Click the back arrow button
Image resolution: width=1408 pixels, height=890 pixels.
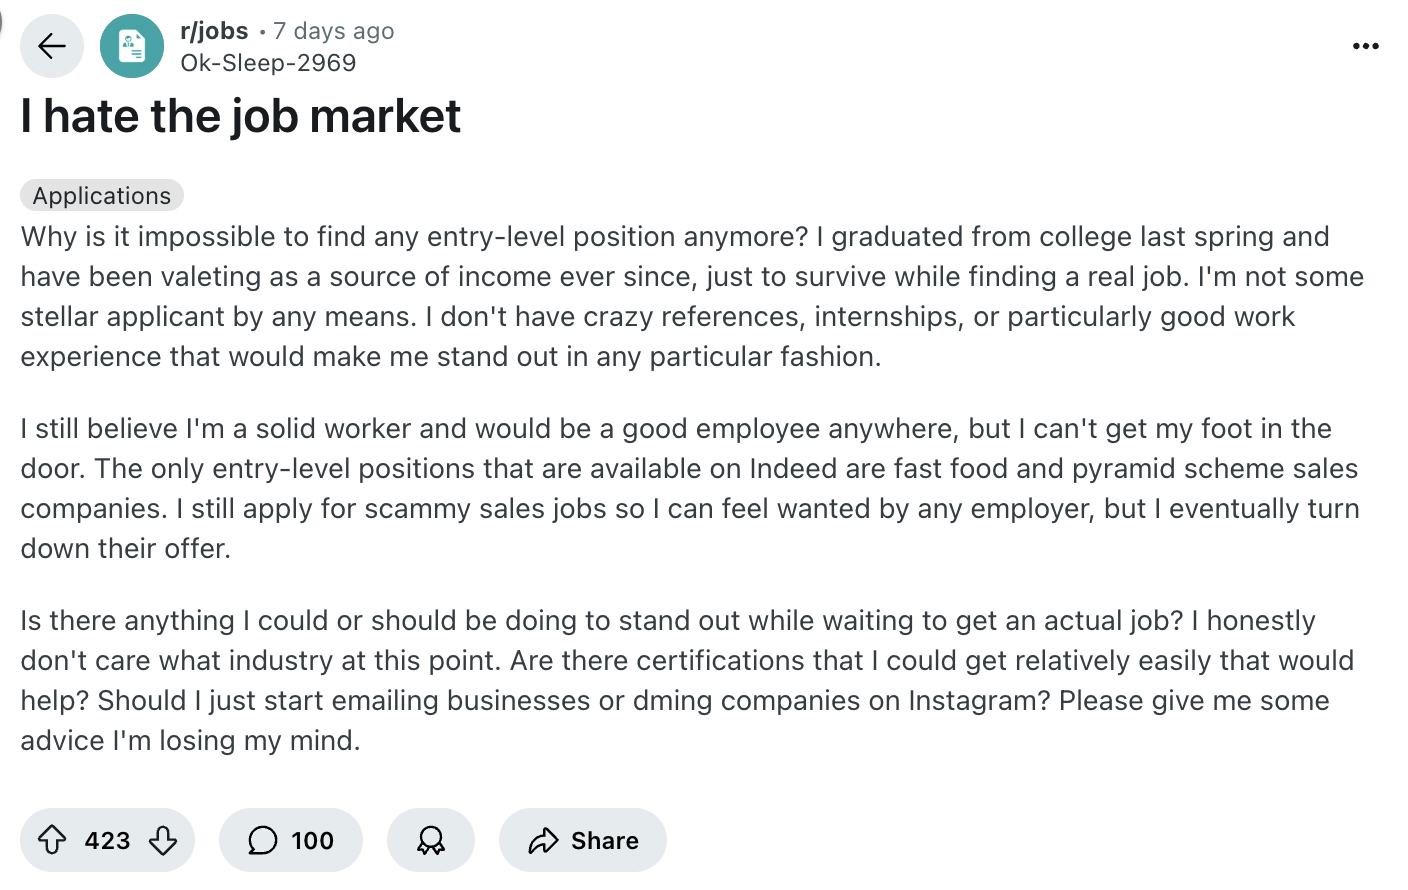(51, 46)
